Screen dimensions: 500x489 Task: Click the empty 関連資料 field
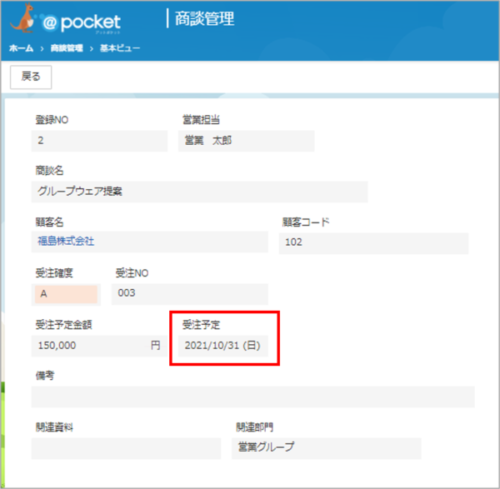coord(126,448)
